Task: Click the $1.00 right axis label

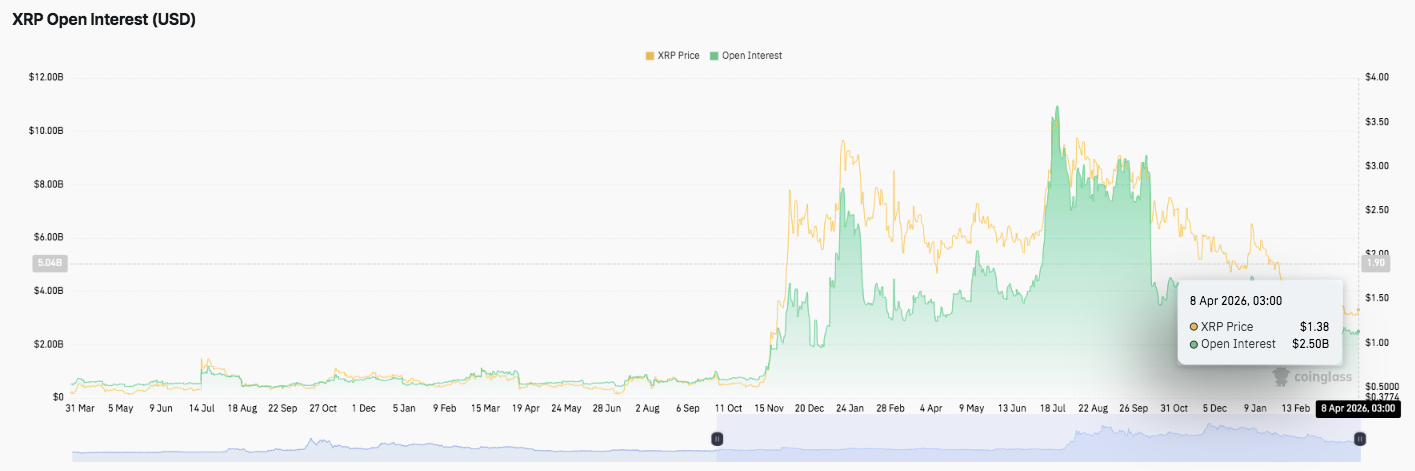Action: pyautogui.click(x=1376, y=342)
